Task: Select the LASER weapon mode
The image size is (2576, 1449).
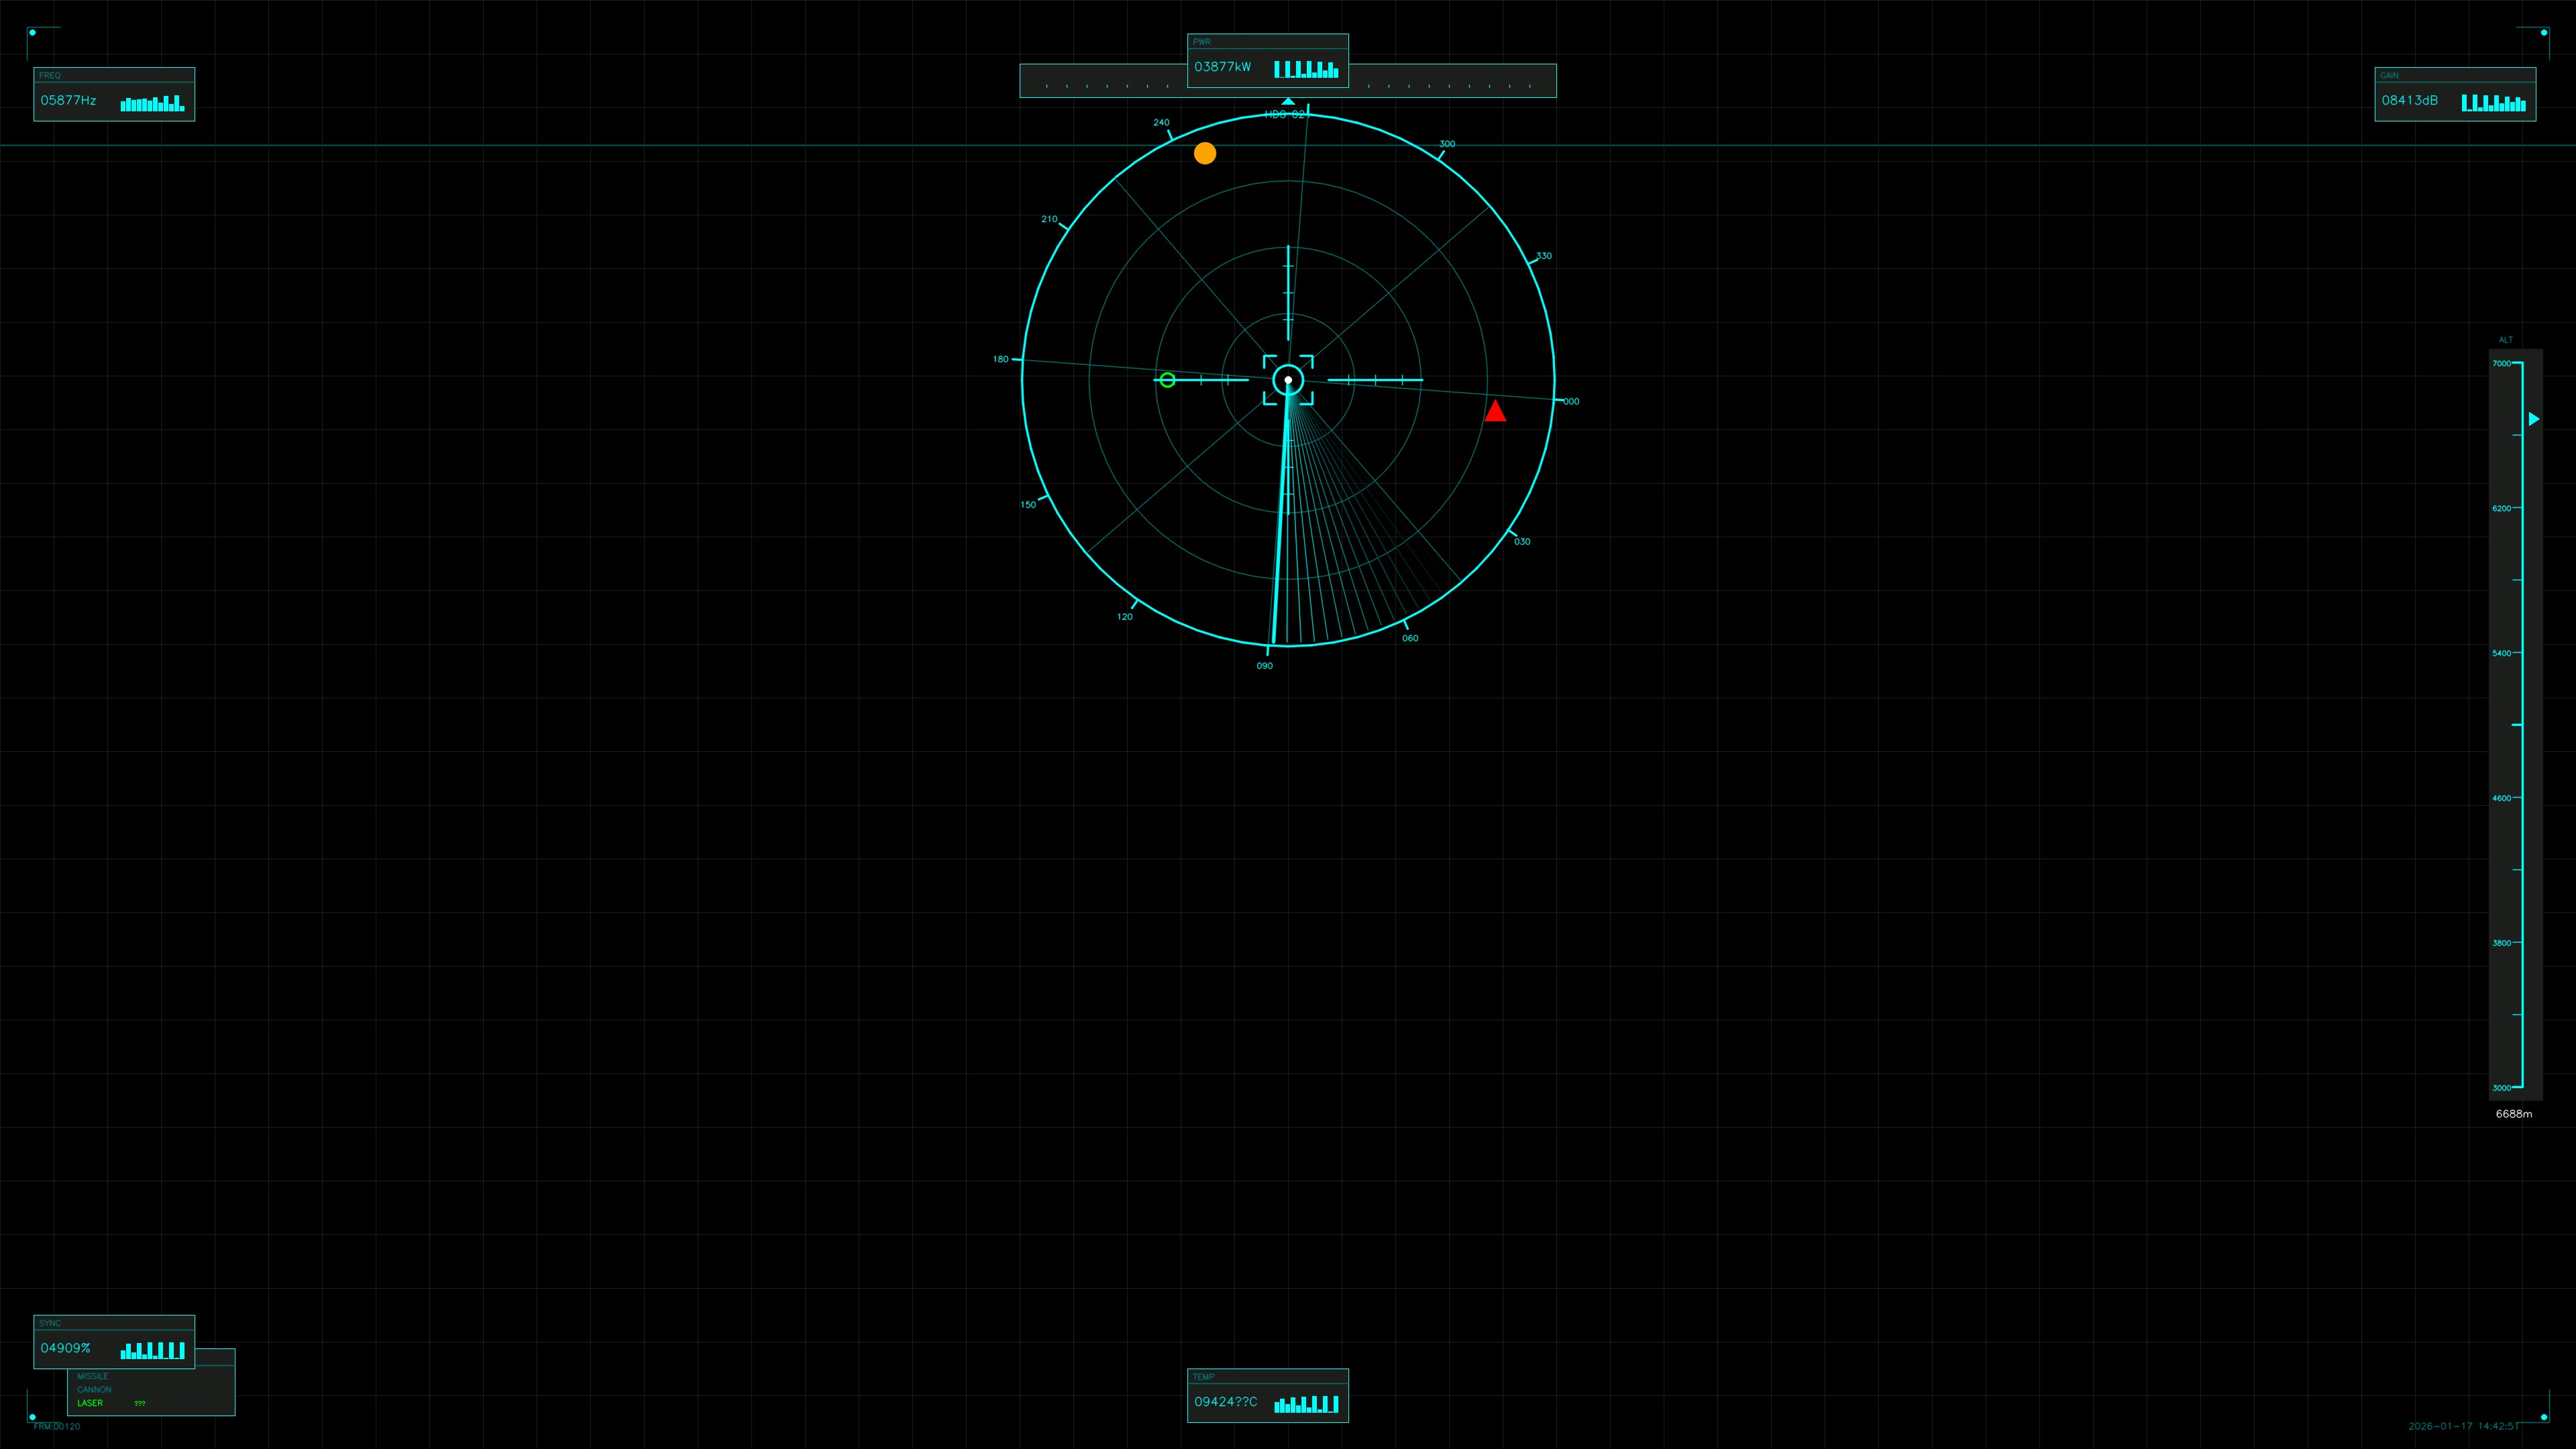Action: [x=91, y=1403]
